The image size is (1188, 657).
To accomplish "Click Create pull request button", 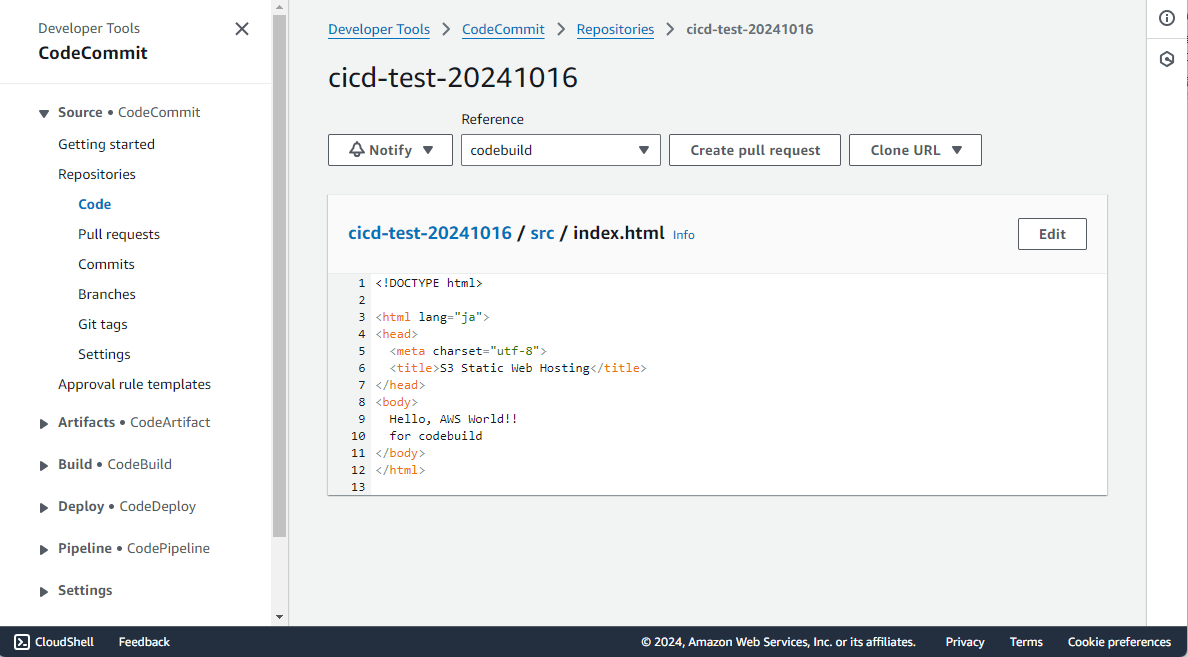I will coord(755,150).
